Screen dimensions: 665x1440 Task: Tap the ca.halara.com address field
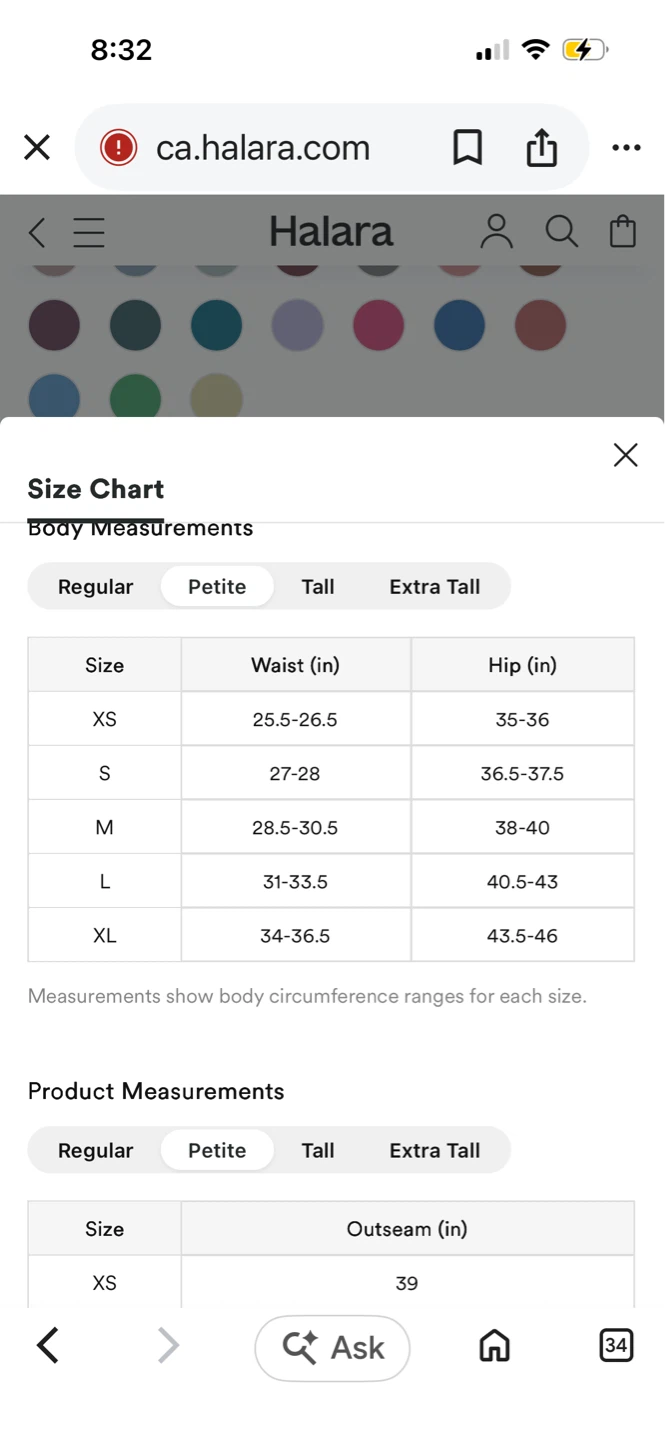(262, 148)
